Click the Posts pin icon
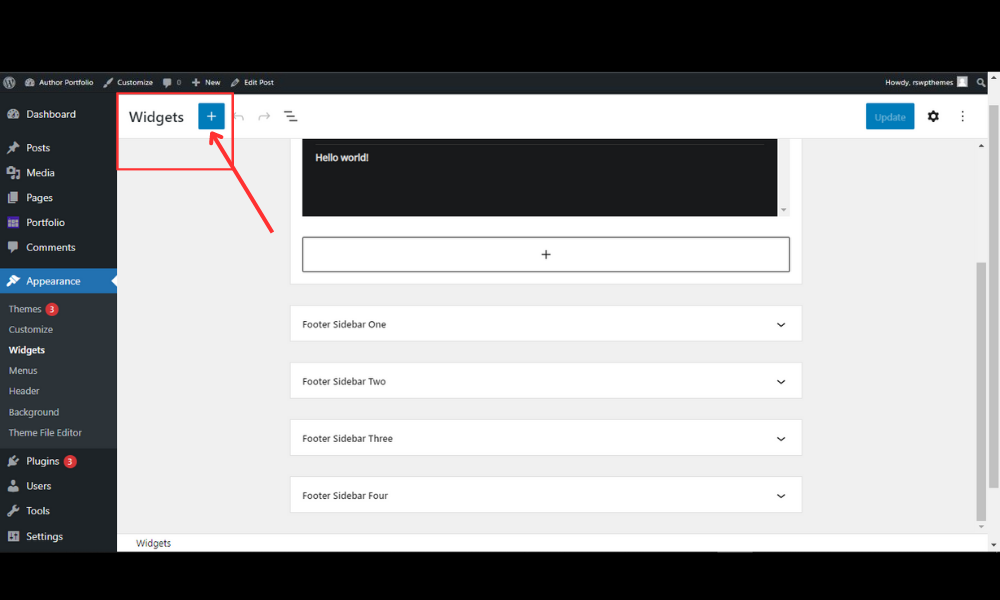Viewport: 1000px width, 600px height. 13,147
